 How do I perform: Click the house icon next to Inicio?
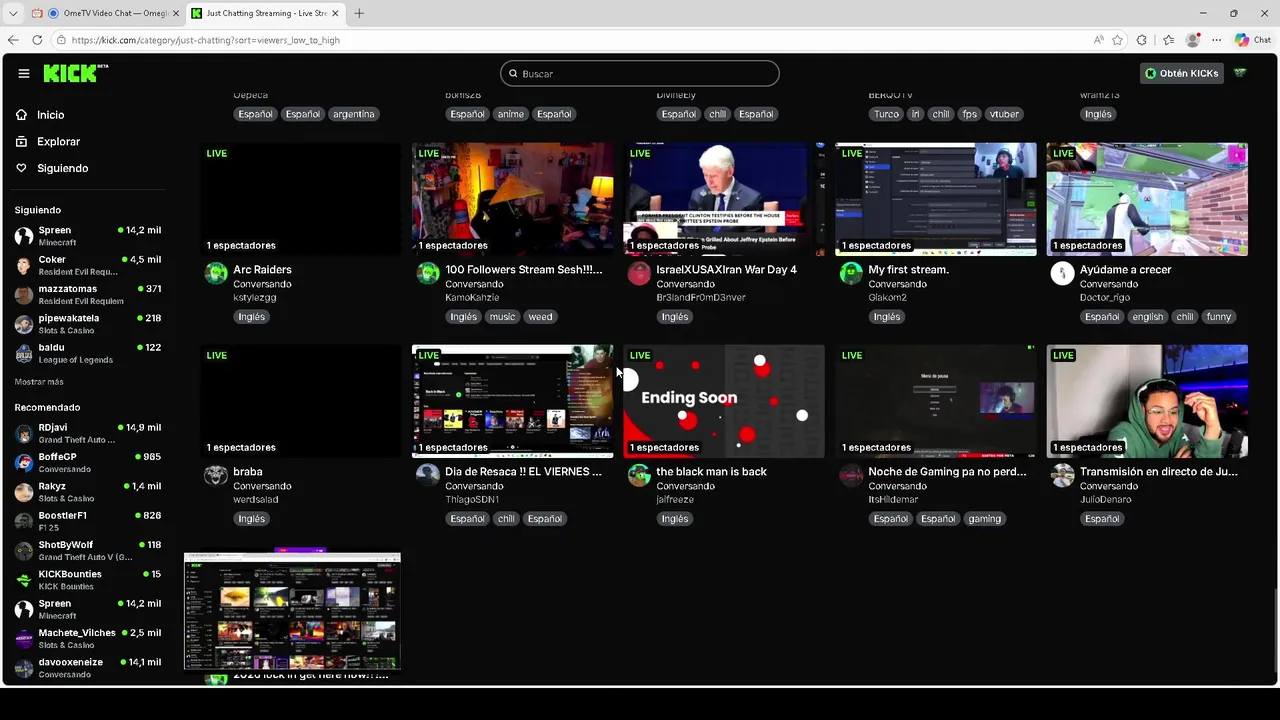click(22, 115)
